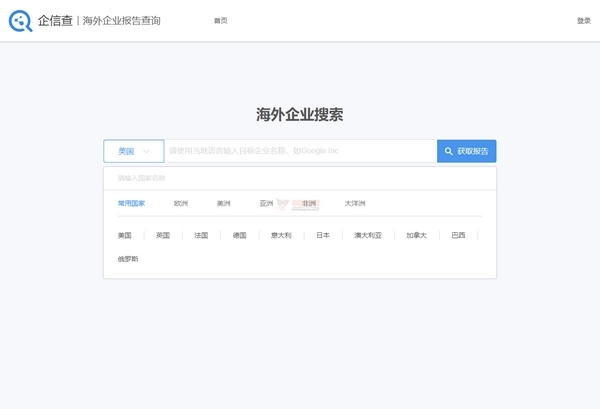600x409 pixels.
Task: Pick 俄罗斯 in the country list
Action: tap(128, 259)
